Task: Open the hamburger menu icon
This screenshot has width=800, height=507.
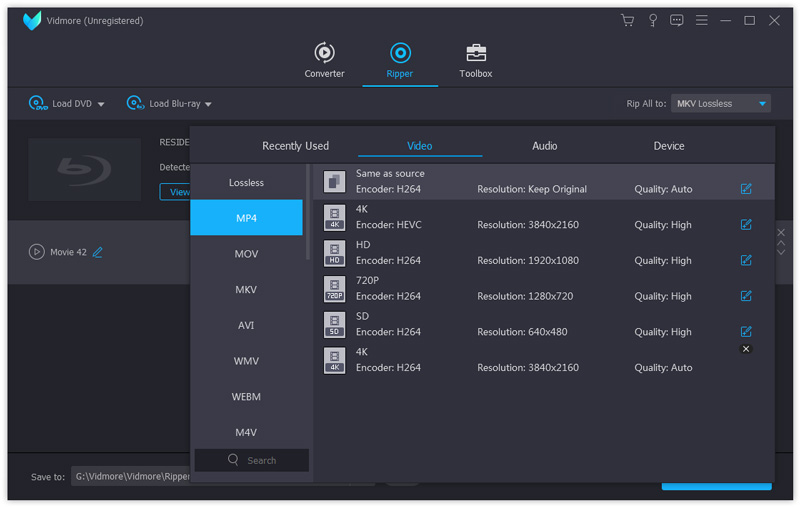Action: pyautogui.click(x=702, y=20)
